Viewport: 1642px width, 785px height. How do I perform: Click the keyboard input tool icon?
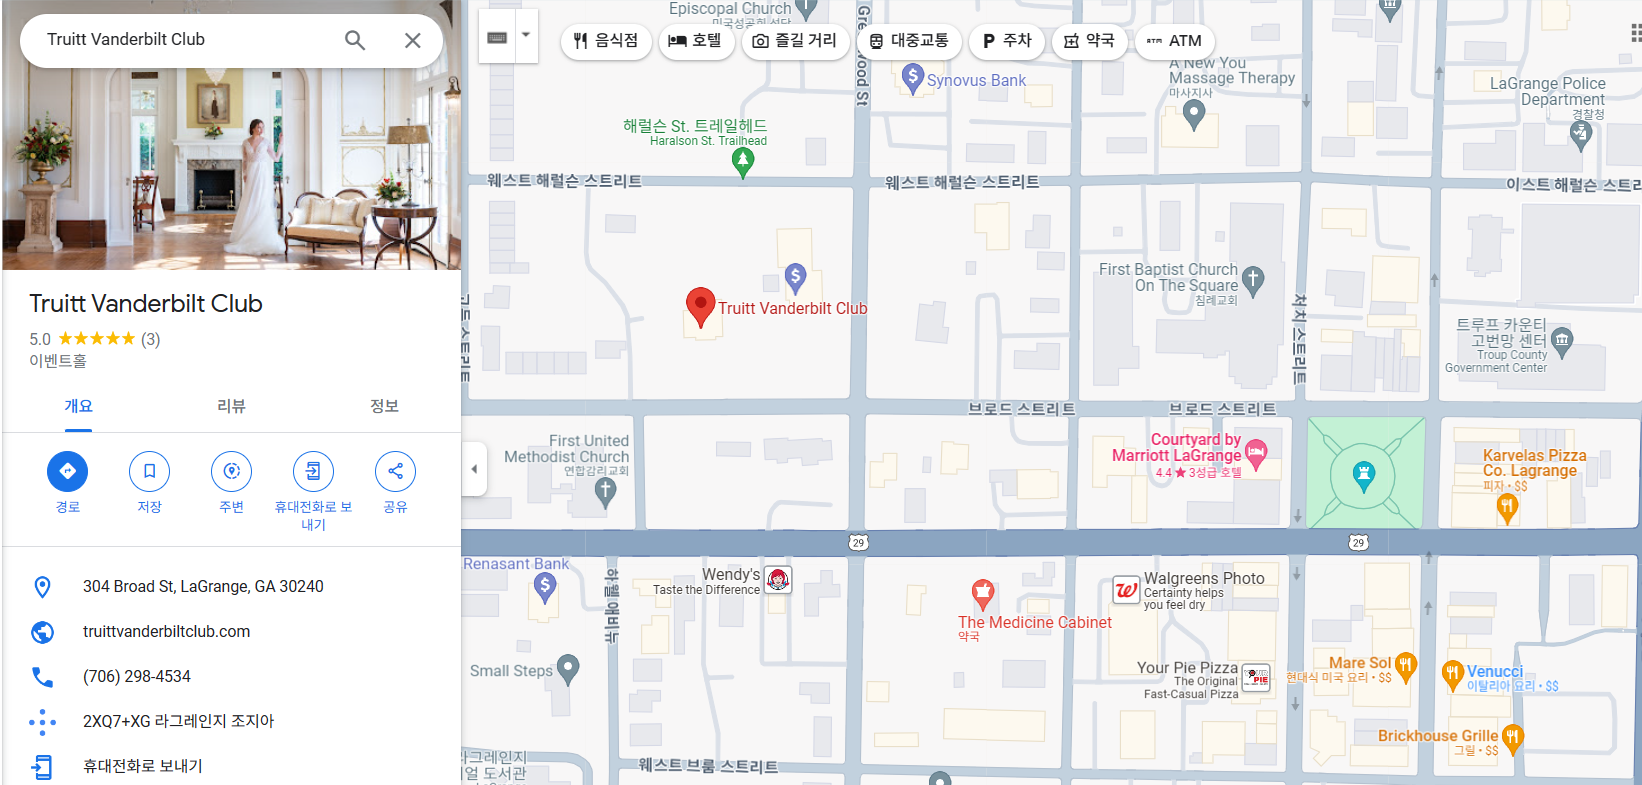497,38
